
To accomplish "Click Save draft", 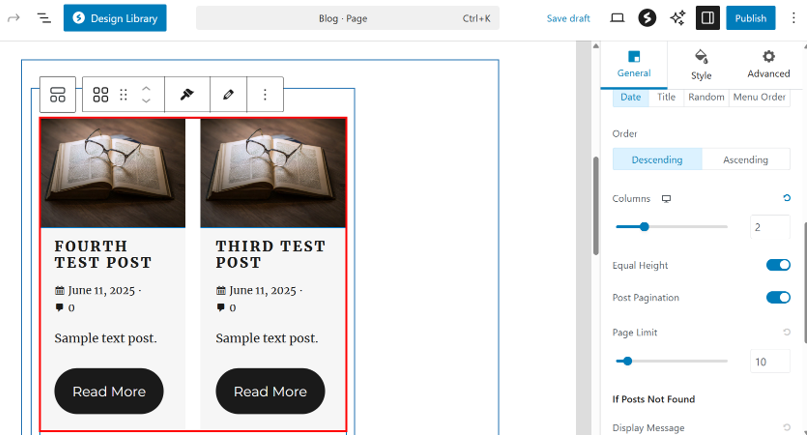I will click(568, 18).
